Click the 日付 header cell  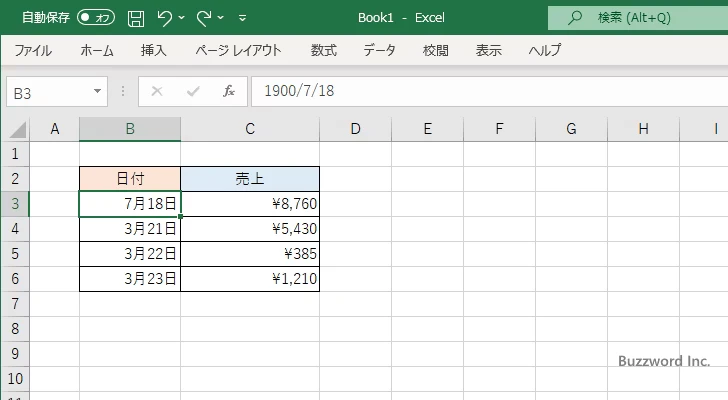[130, 179]
